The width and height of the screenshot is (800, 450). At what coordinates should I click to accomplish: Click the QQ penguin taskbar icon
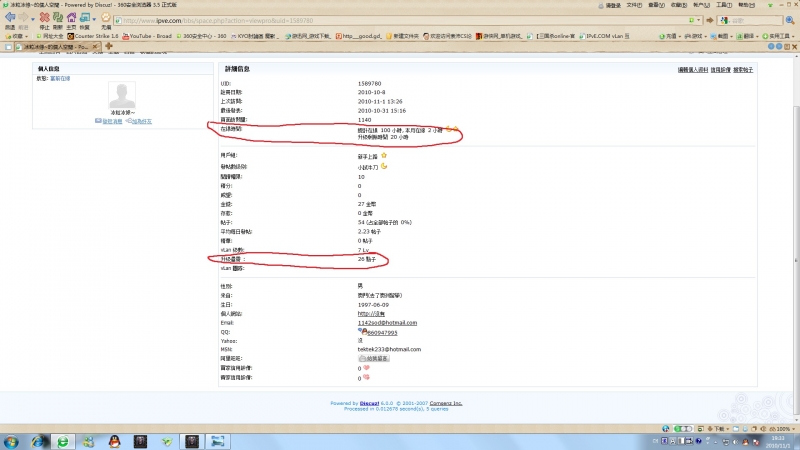[x=114, y=442]
